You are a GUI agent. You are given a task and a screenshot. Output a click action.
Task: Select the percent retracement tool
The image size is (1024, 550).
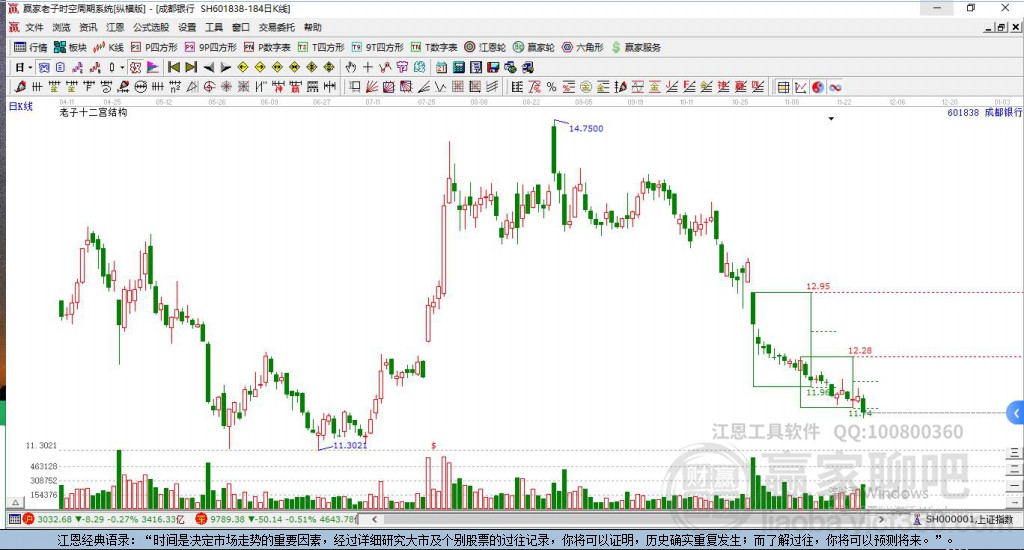click(x=551, y=87)
